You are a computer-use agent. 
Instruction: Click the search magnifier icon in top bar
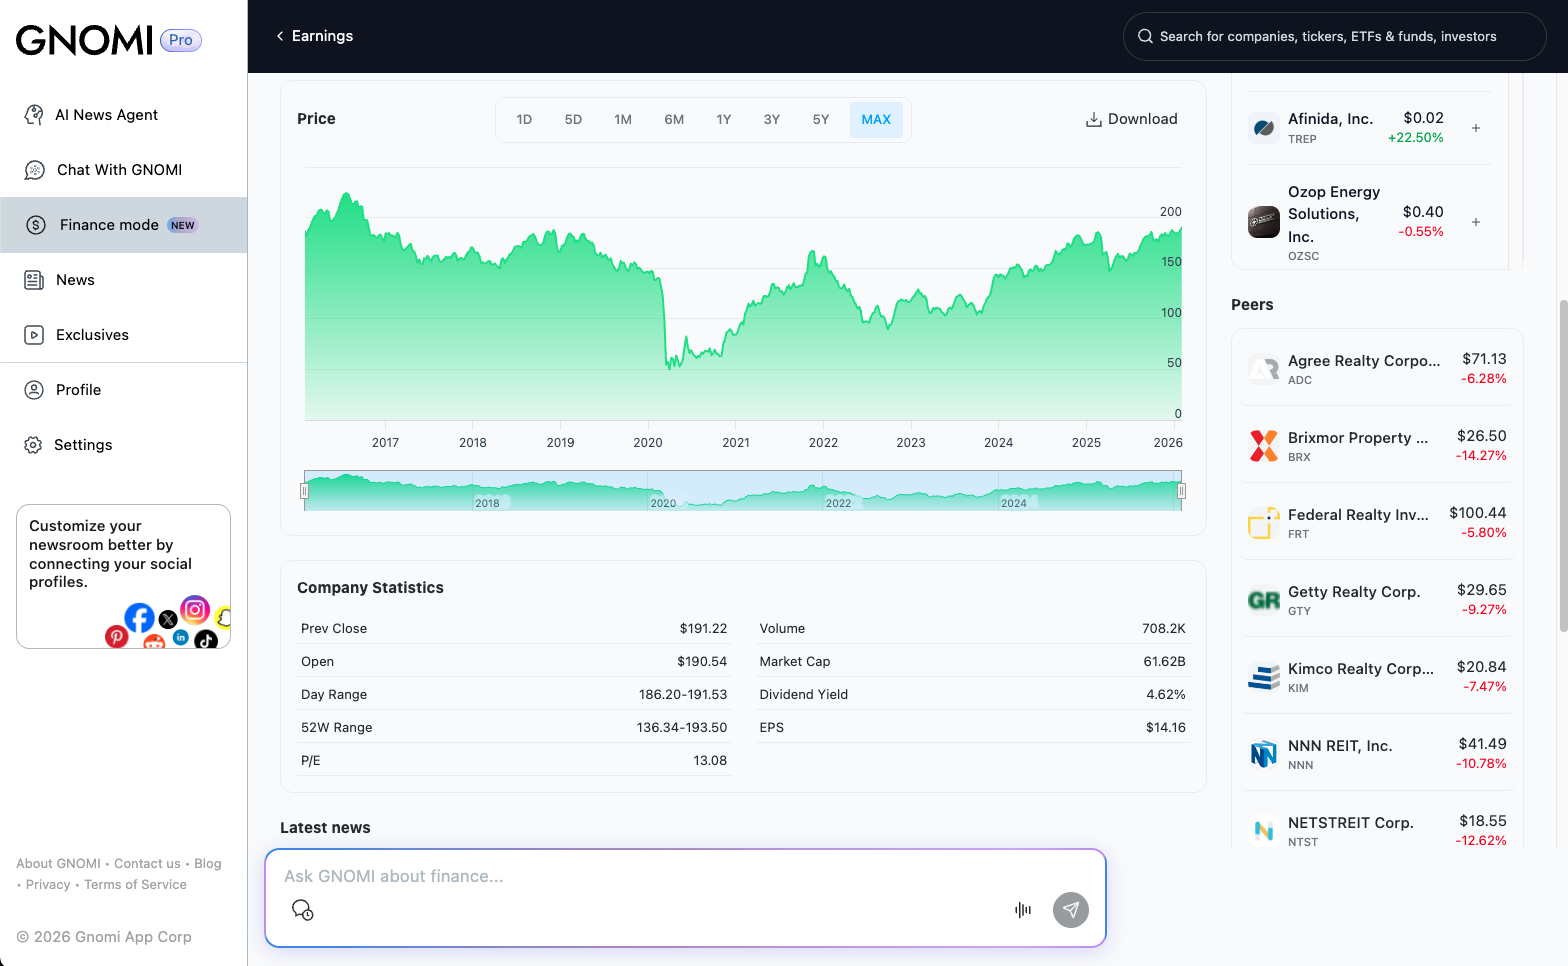[x=1145, y=37]
